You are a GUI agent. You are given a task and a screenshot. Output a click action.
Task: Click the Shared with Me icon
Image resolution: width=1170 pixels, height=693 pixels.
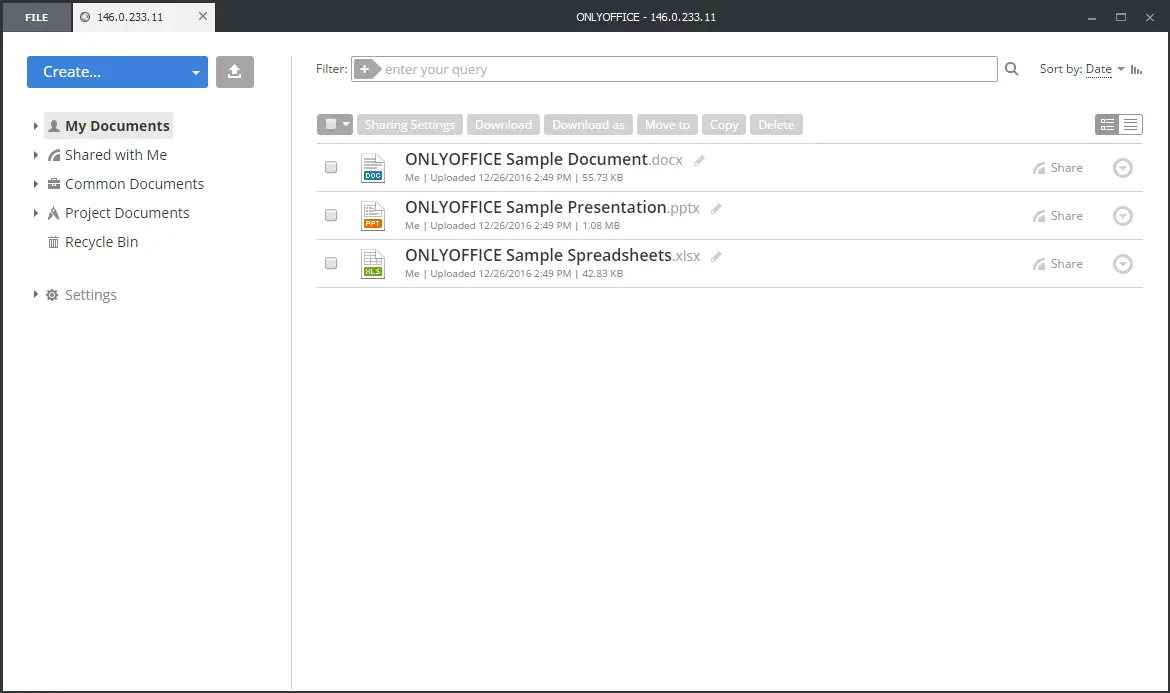pos(54,155)
